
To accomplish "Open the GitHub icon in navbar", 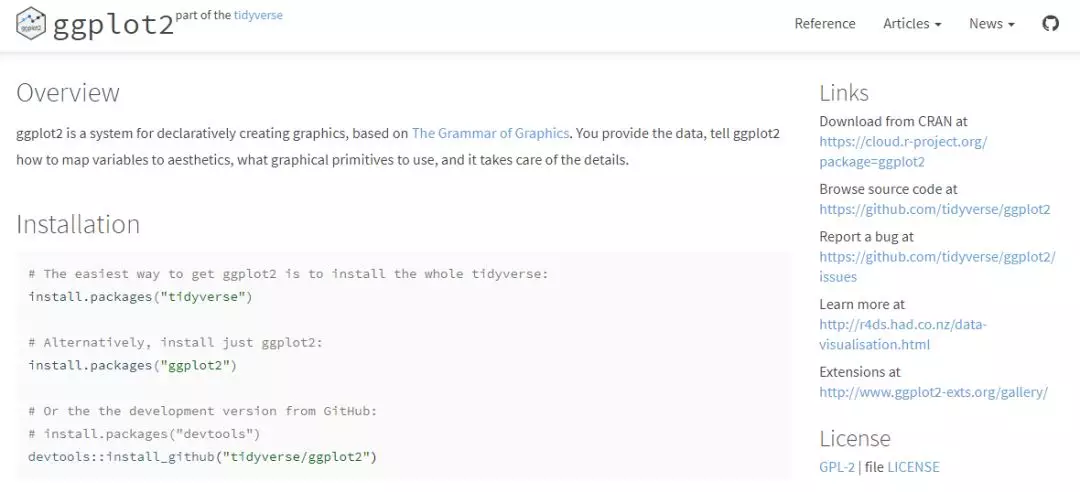I will pos(1050,23).
